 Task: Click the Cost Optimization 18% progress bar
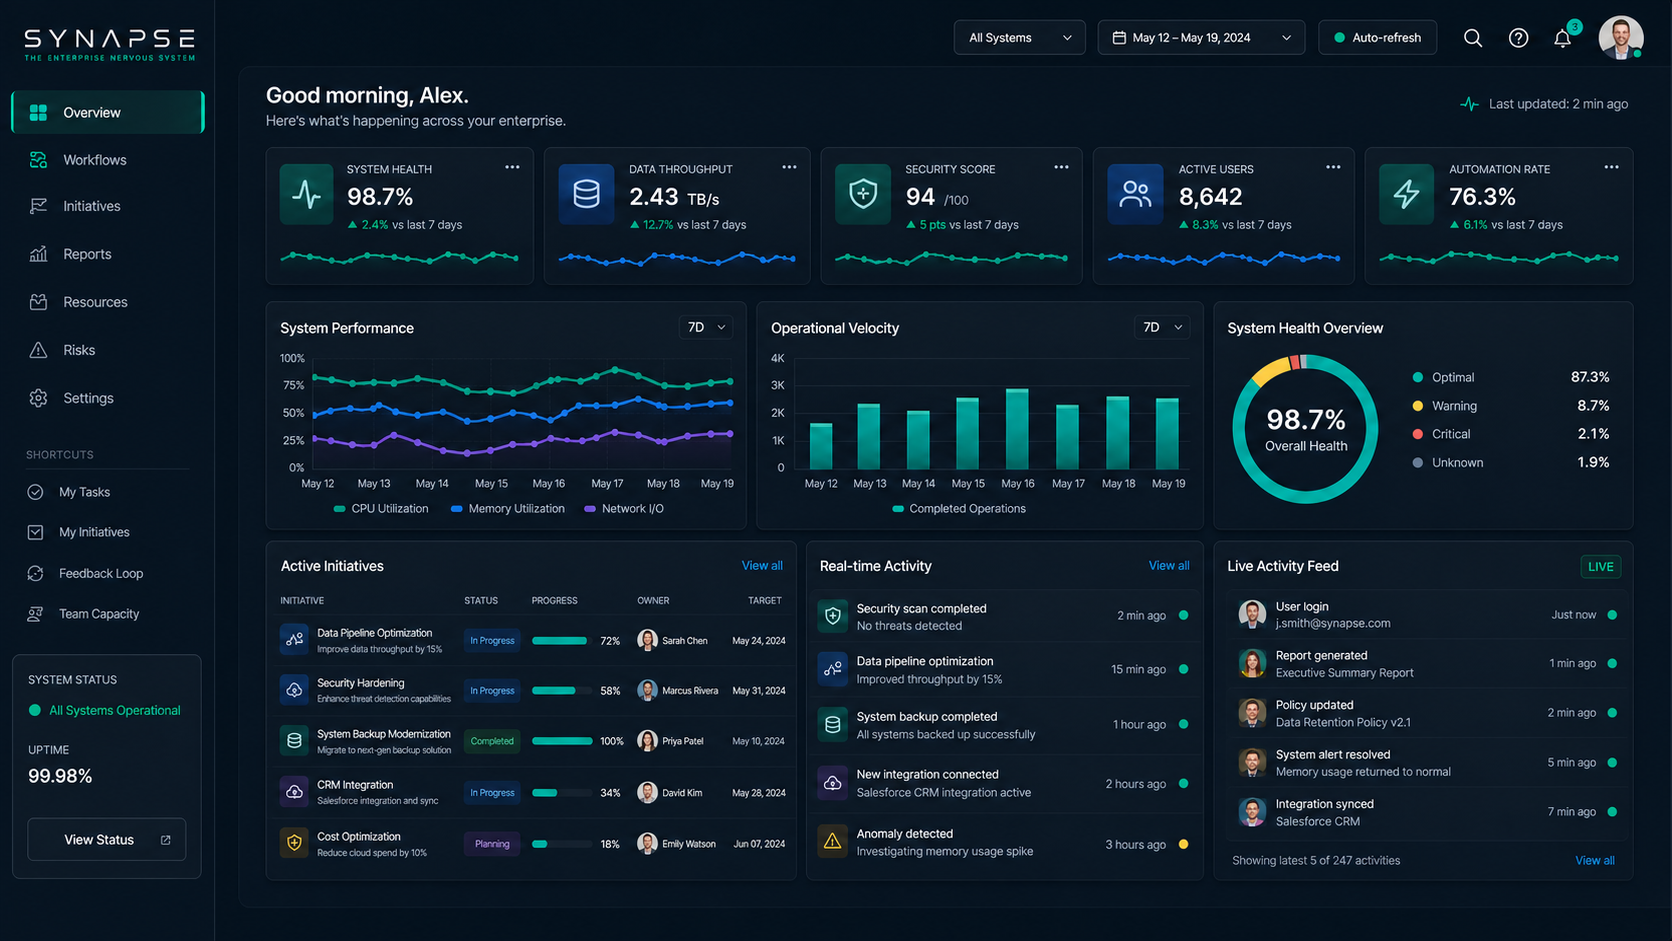(562, 844)
